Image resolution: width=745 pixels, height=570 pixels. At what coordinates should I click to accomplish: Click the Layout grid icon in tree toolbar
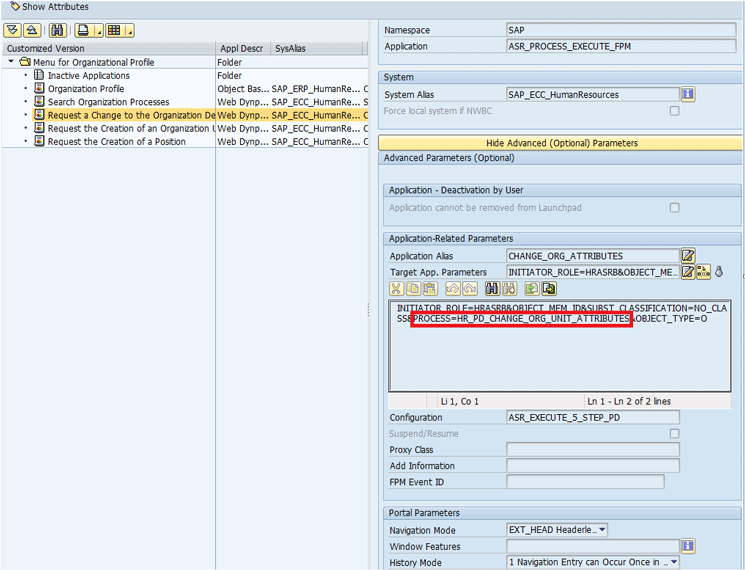[115, 30]
